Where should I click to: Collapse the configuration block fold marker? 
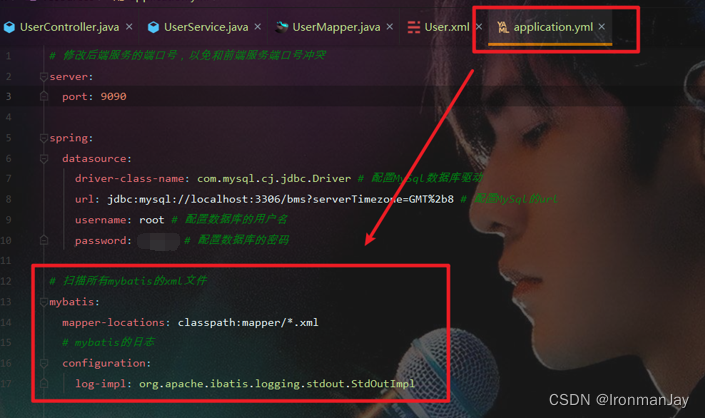44,363
